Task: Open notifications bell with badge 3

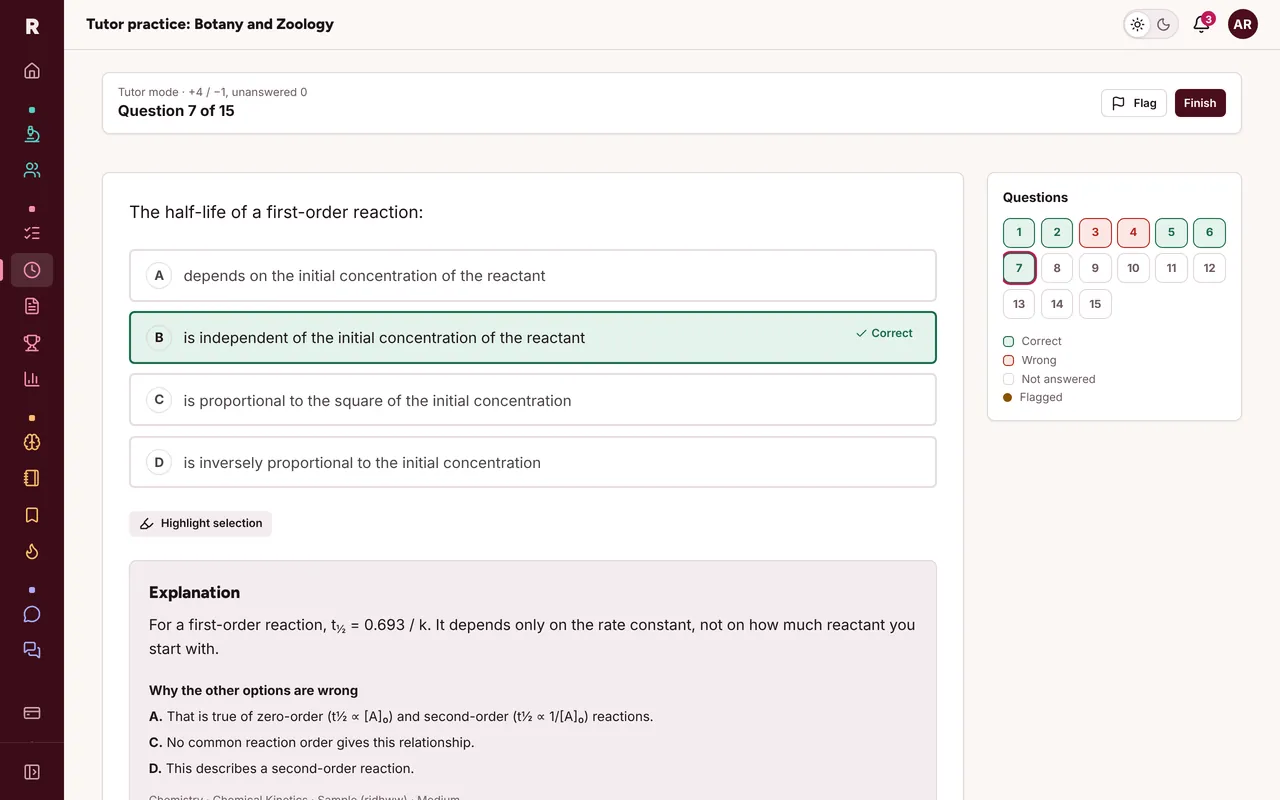Action: 1202,24
